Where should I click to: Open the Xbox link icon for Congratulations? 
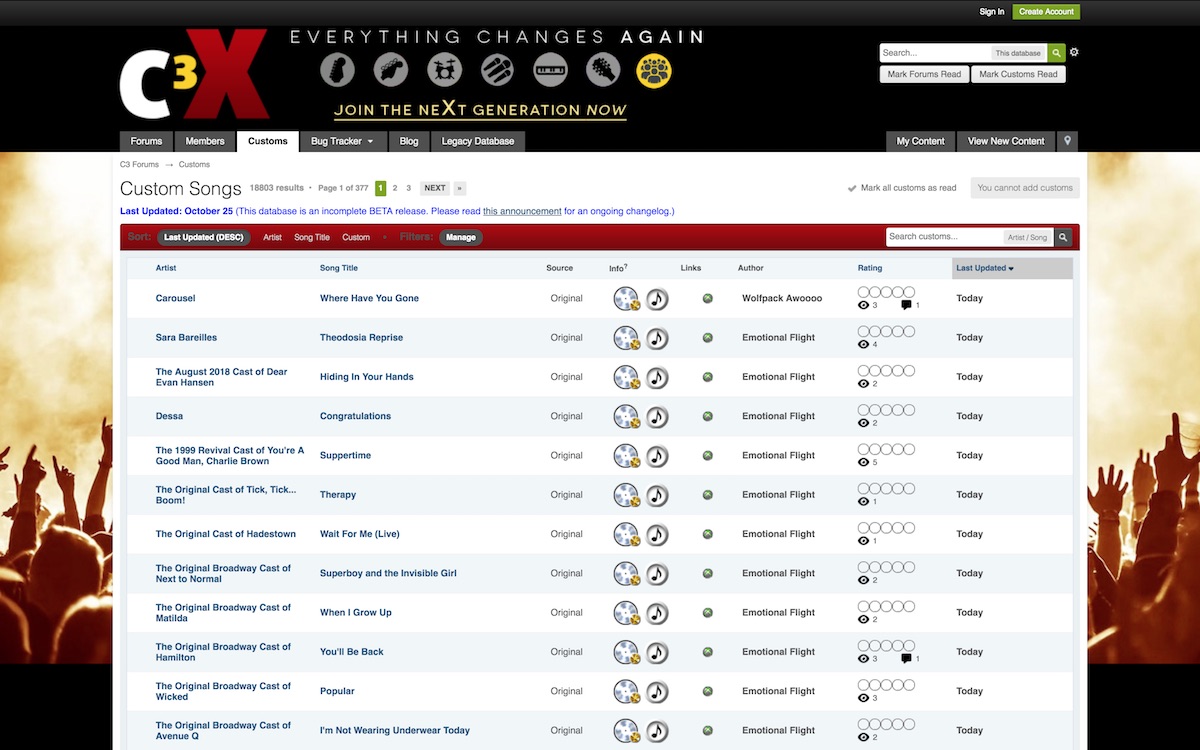coord(708,416)
